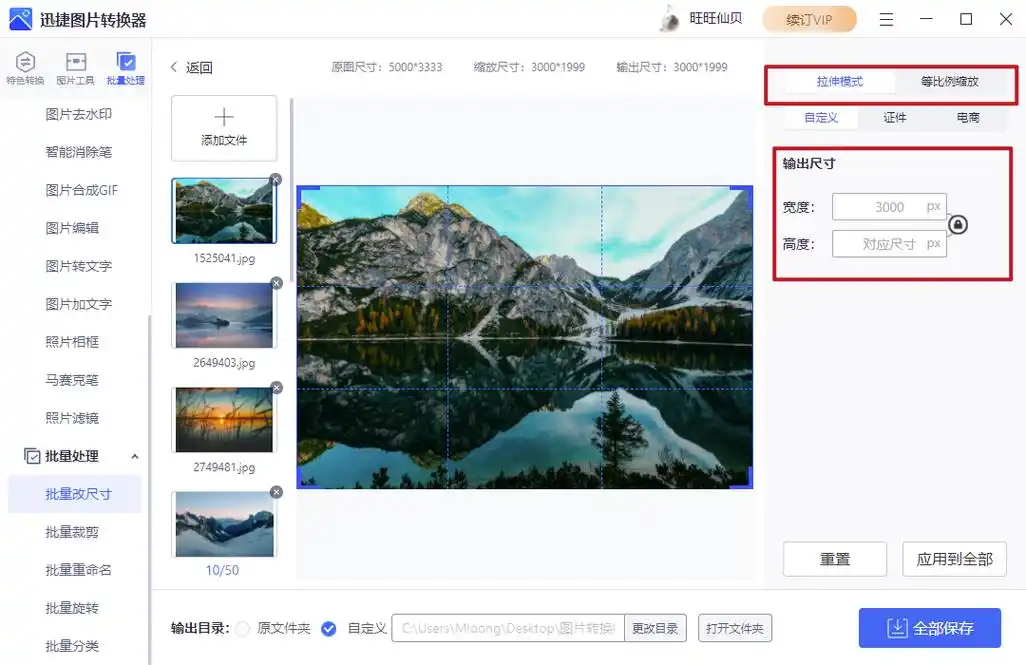Open the hamburger menu in the title bar
Image resolution: width=1026 pixels, height=665 pixels.
pos(886,19)
